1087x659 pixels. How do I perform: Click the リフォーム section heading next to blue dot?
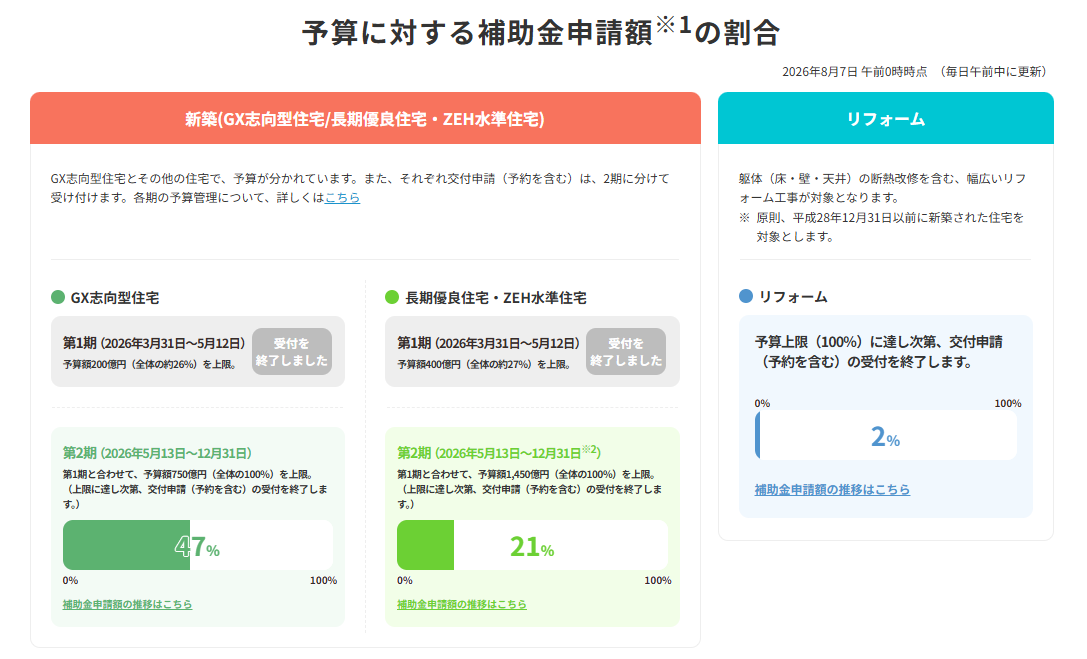pos(793,297)
